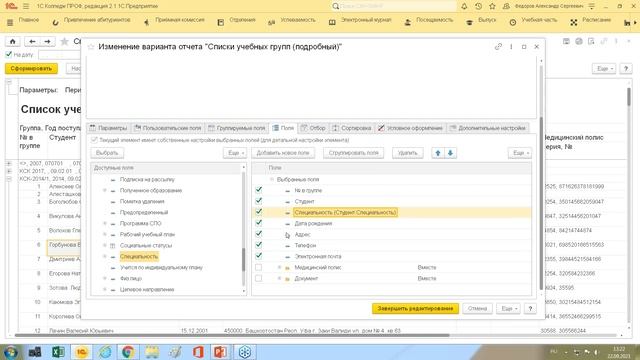Image resolution: width=640 pixels, height=360 pixels.
Task: Expand Социальные статусы field
Action: (104, 245)
